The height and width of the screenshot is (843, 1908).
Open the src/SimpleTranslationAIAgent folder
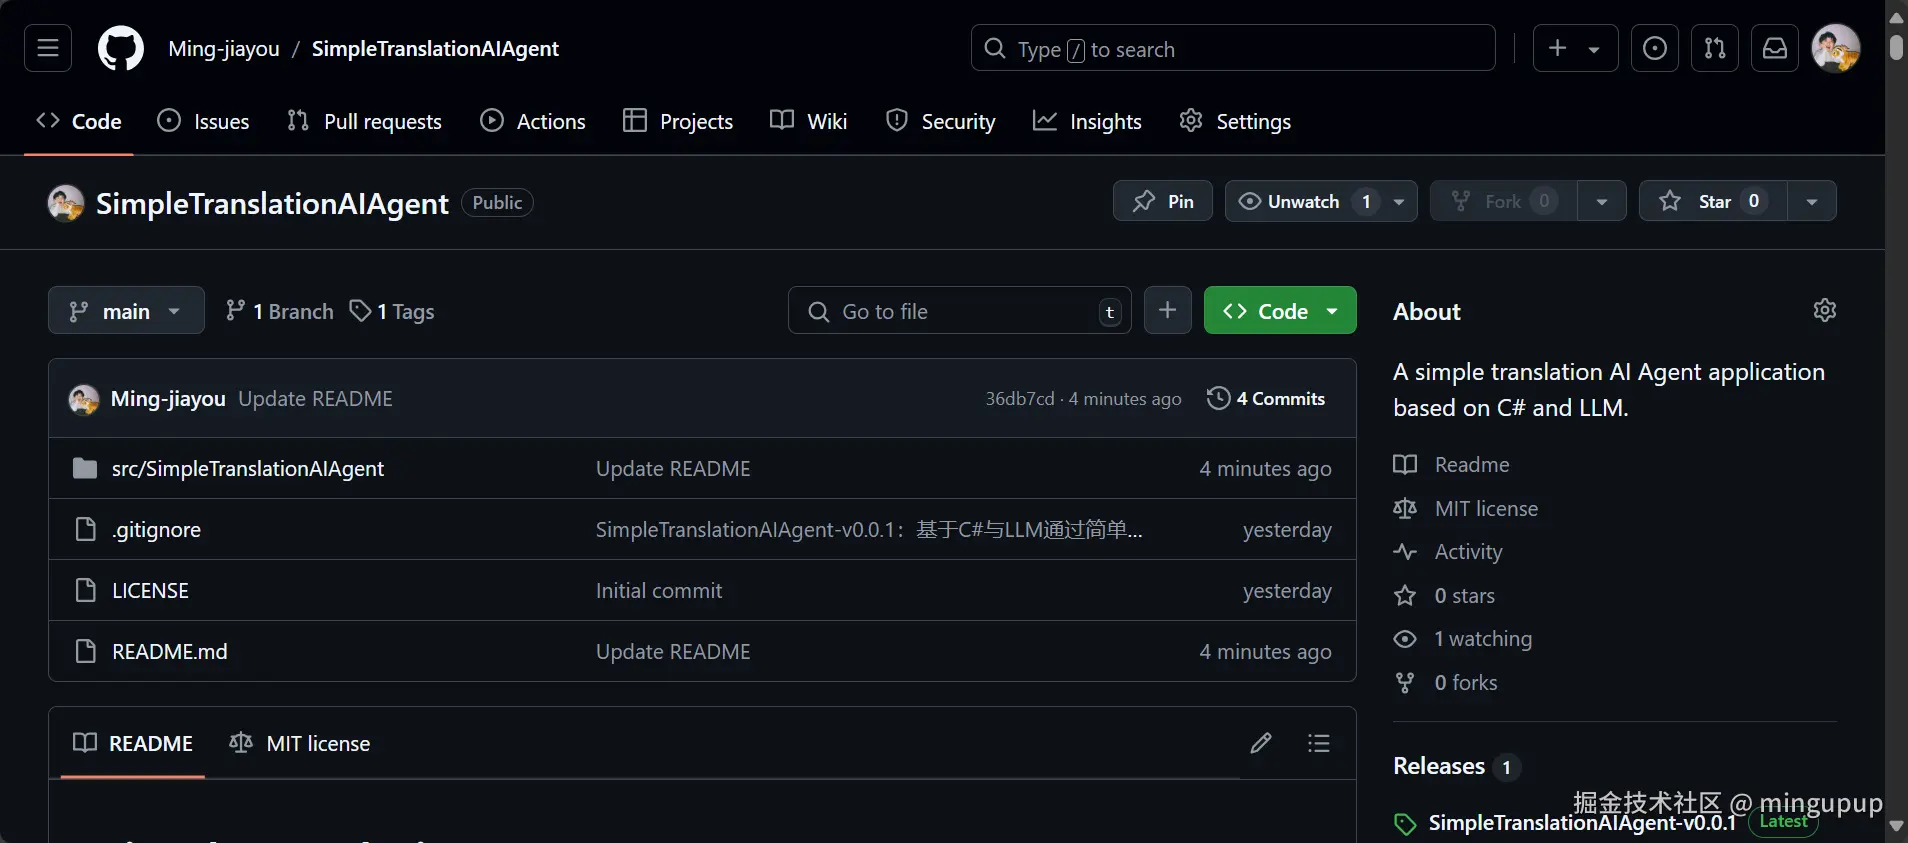[247, 468]
